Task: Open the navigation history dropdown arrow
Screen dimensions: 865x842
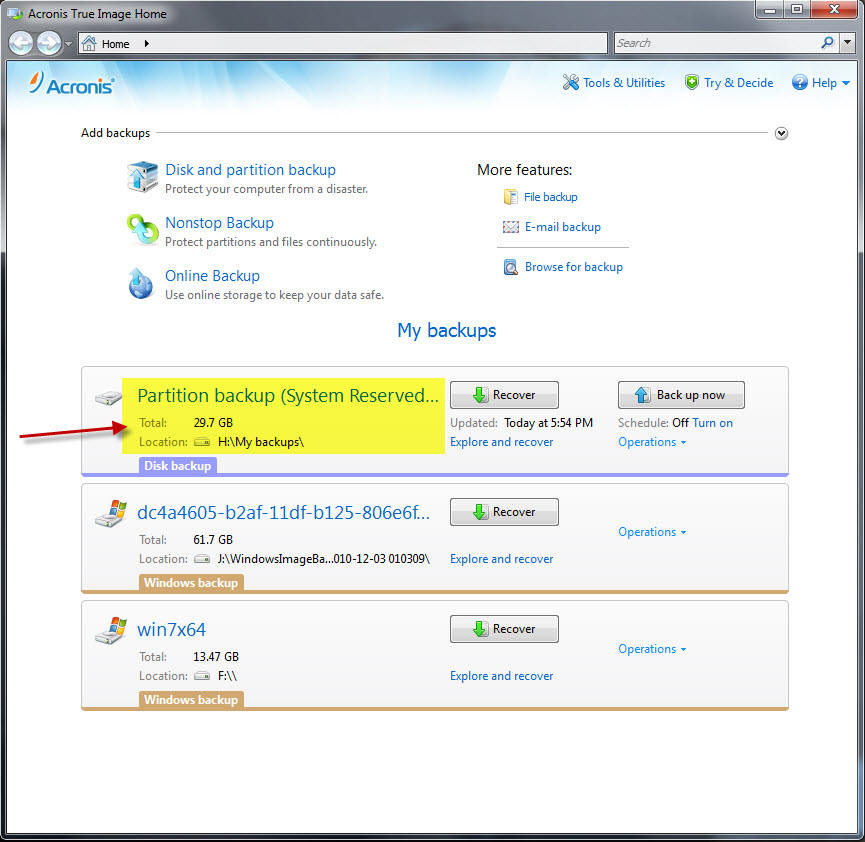Action: 68,44
